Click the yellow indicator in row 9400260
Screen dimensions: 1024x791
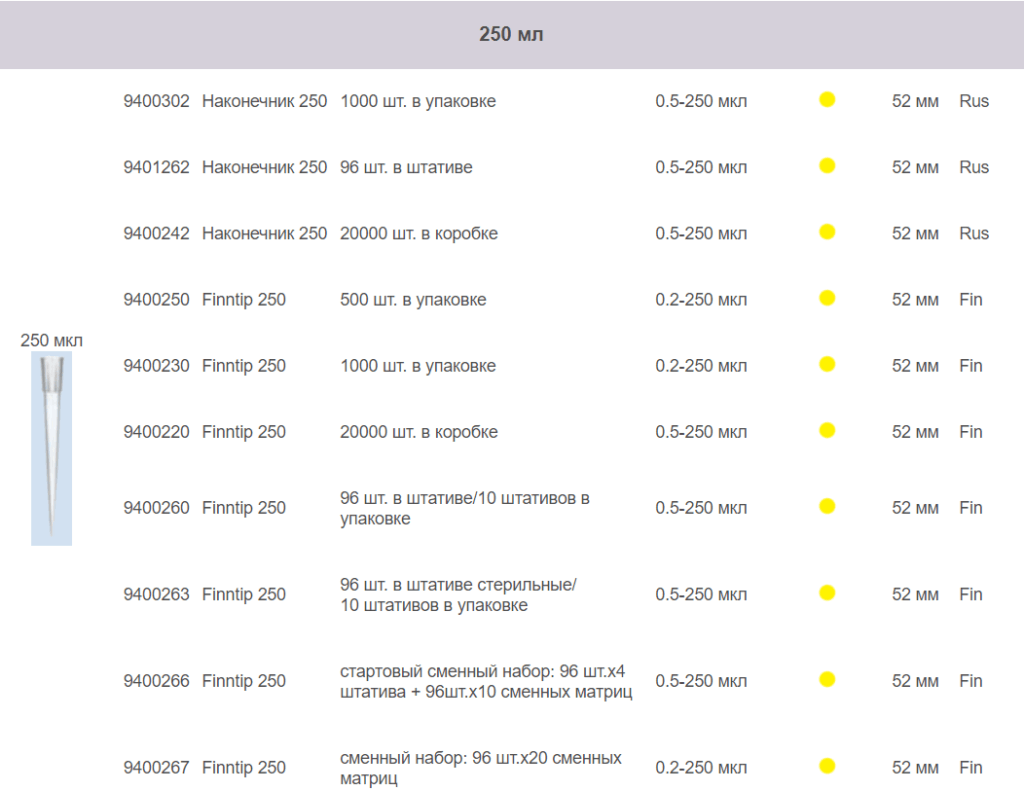pyautogui.click(x=827, y=506)
